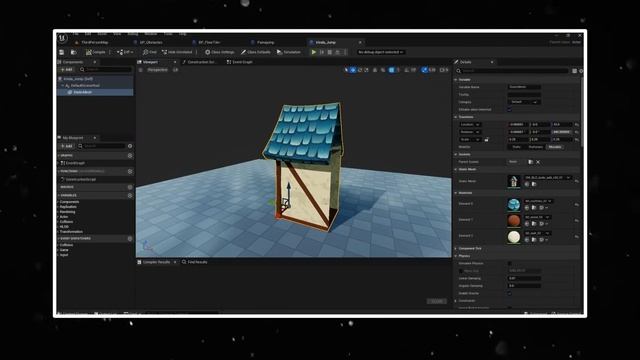Toggle grid snapping in viewport
This screenshot has height=360, width=640.
click(x=391, y=70)
